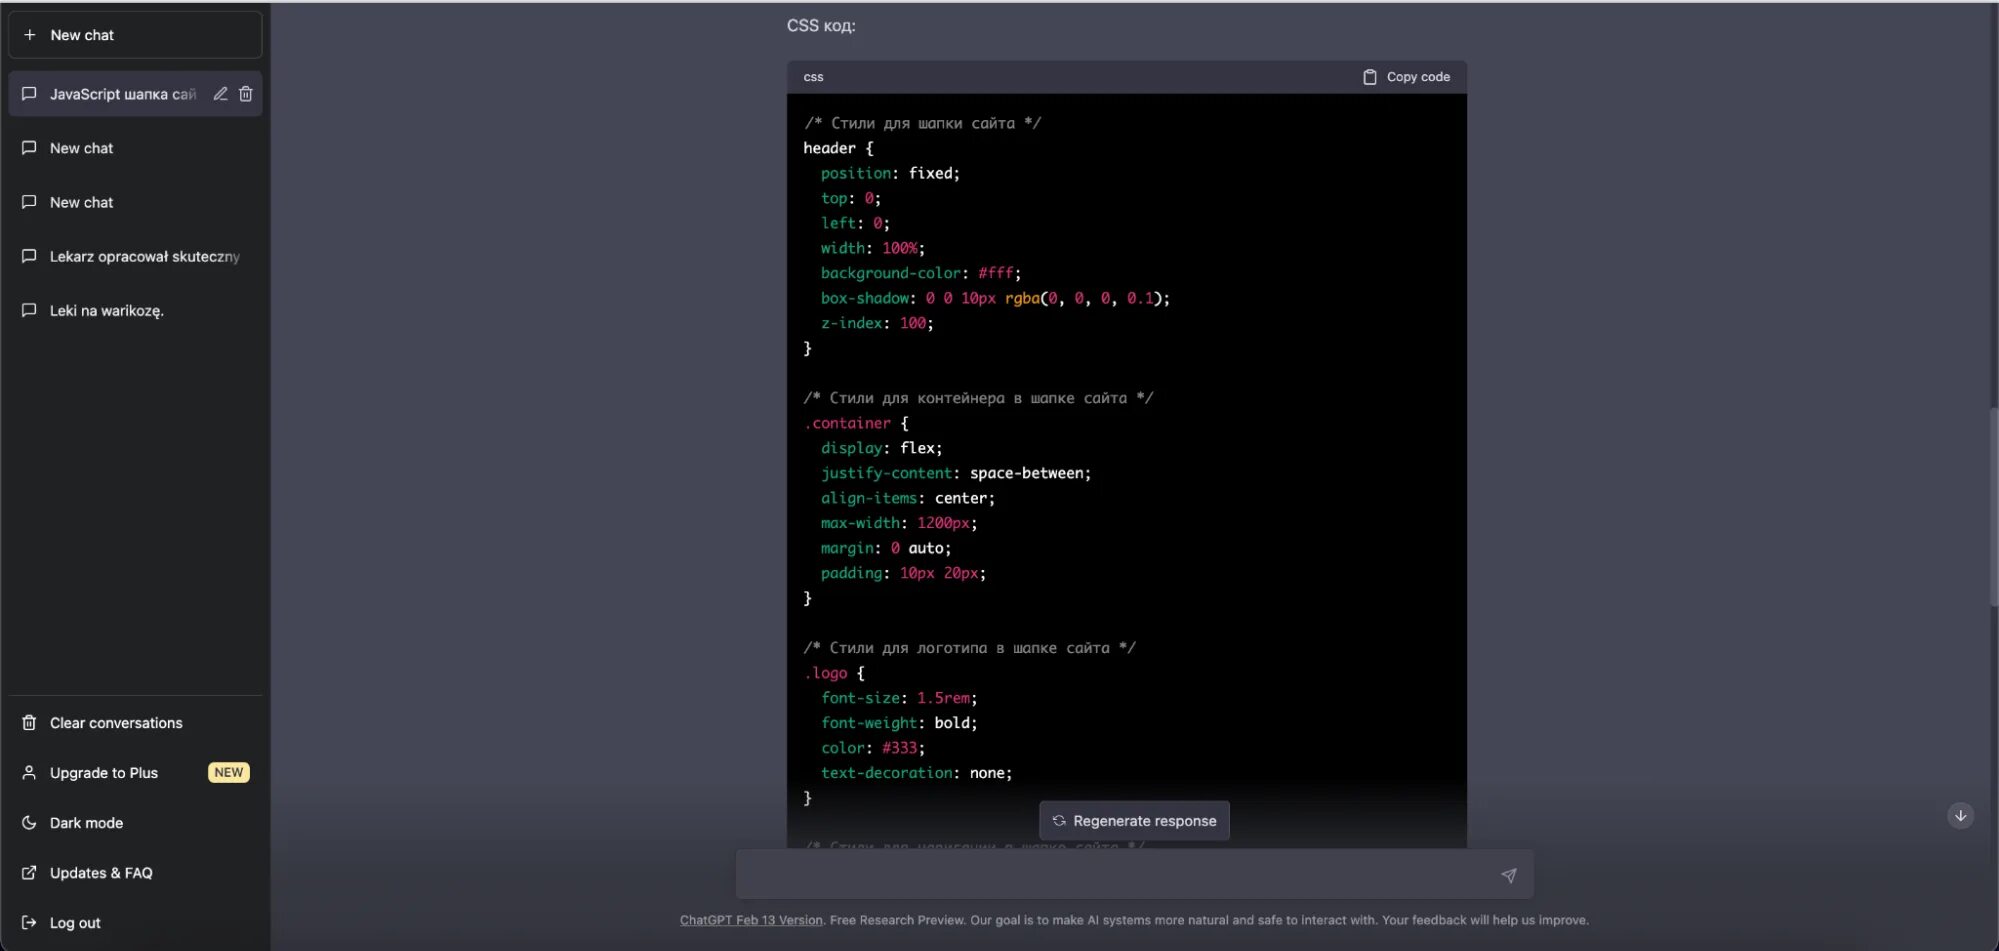Click the send message paper plane icon

click(1508, 875)
